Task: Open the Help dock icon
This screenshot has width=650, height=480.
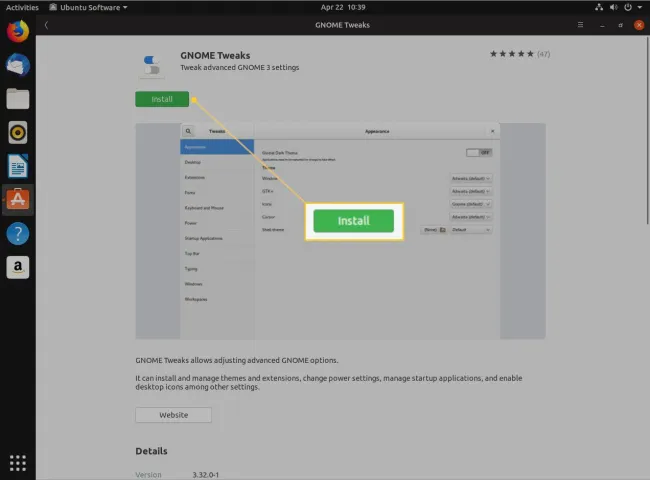Action: 18,234
